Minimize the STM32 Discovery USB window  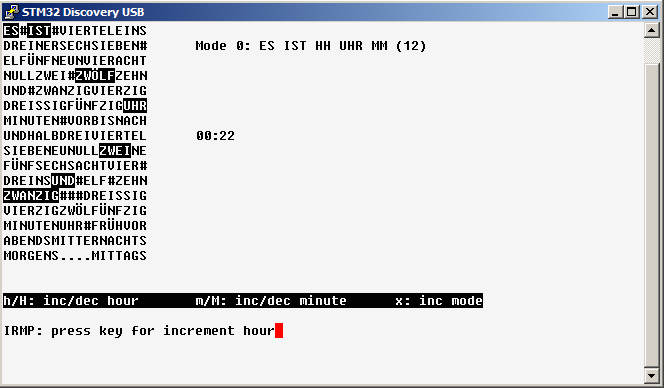coord(615,12)
